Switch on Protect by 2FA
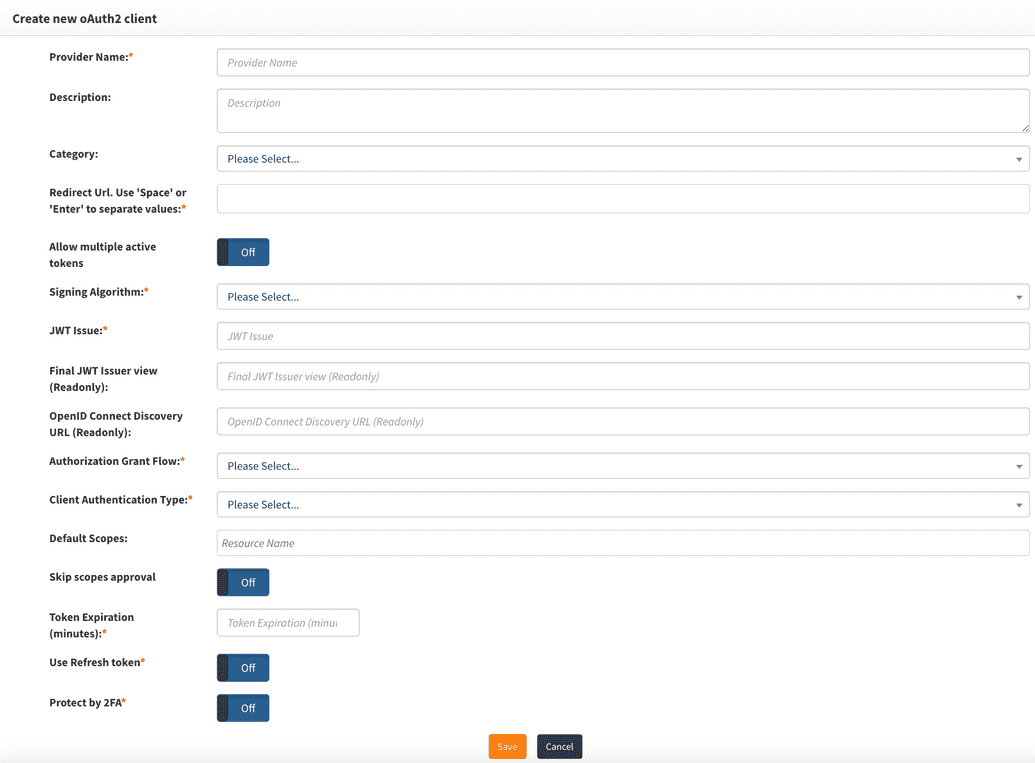The height and width of the screenshot is (763, 1035). click(x=242, y=707)
